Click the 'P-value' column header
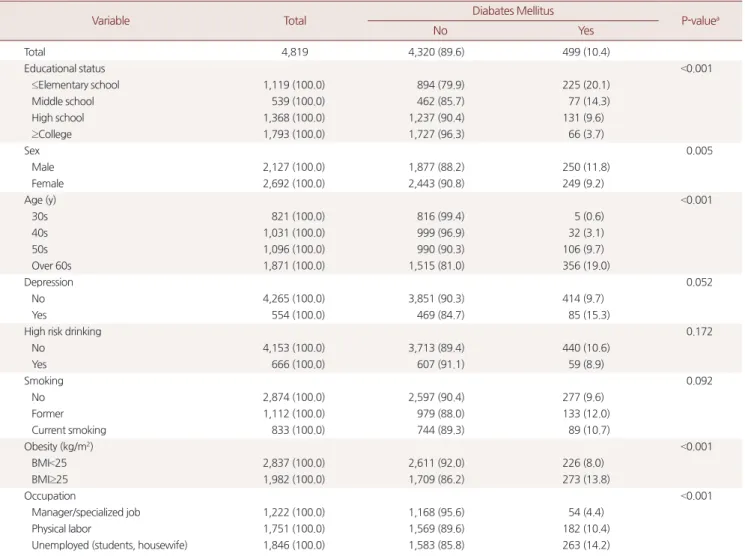745x556 pixels. click(x=700, y=20)
